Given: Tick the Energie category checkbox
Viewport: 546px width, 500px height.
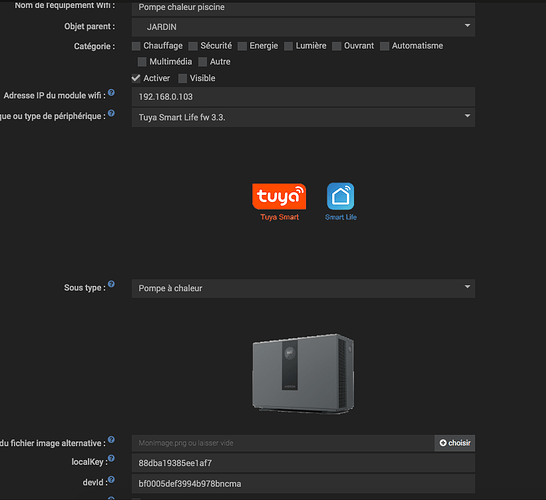Looking at the screenshot, I should tap(242, 46).
